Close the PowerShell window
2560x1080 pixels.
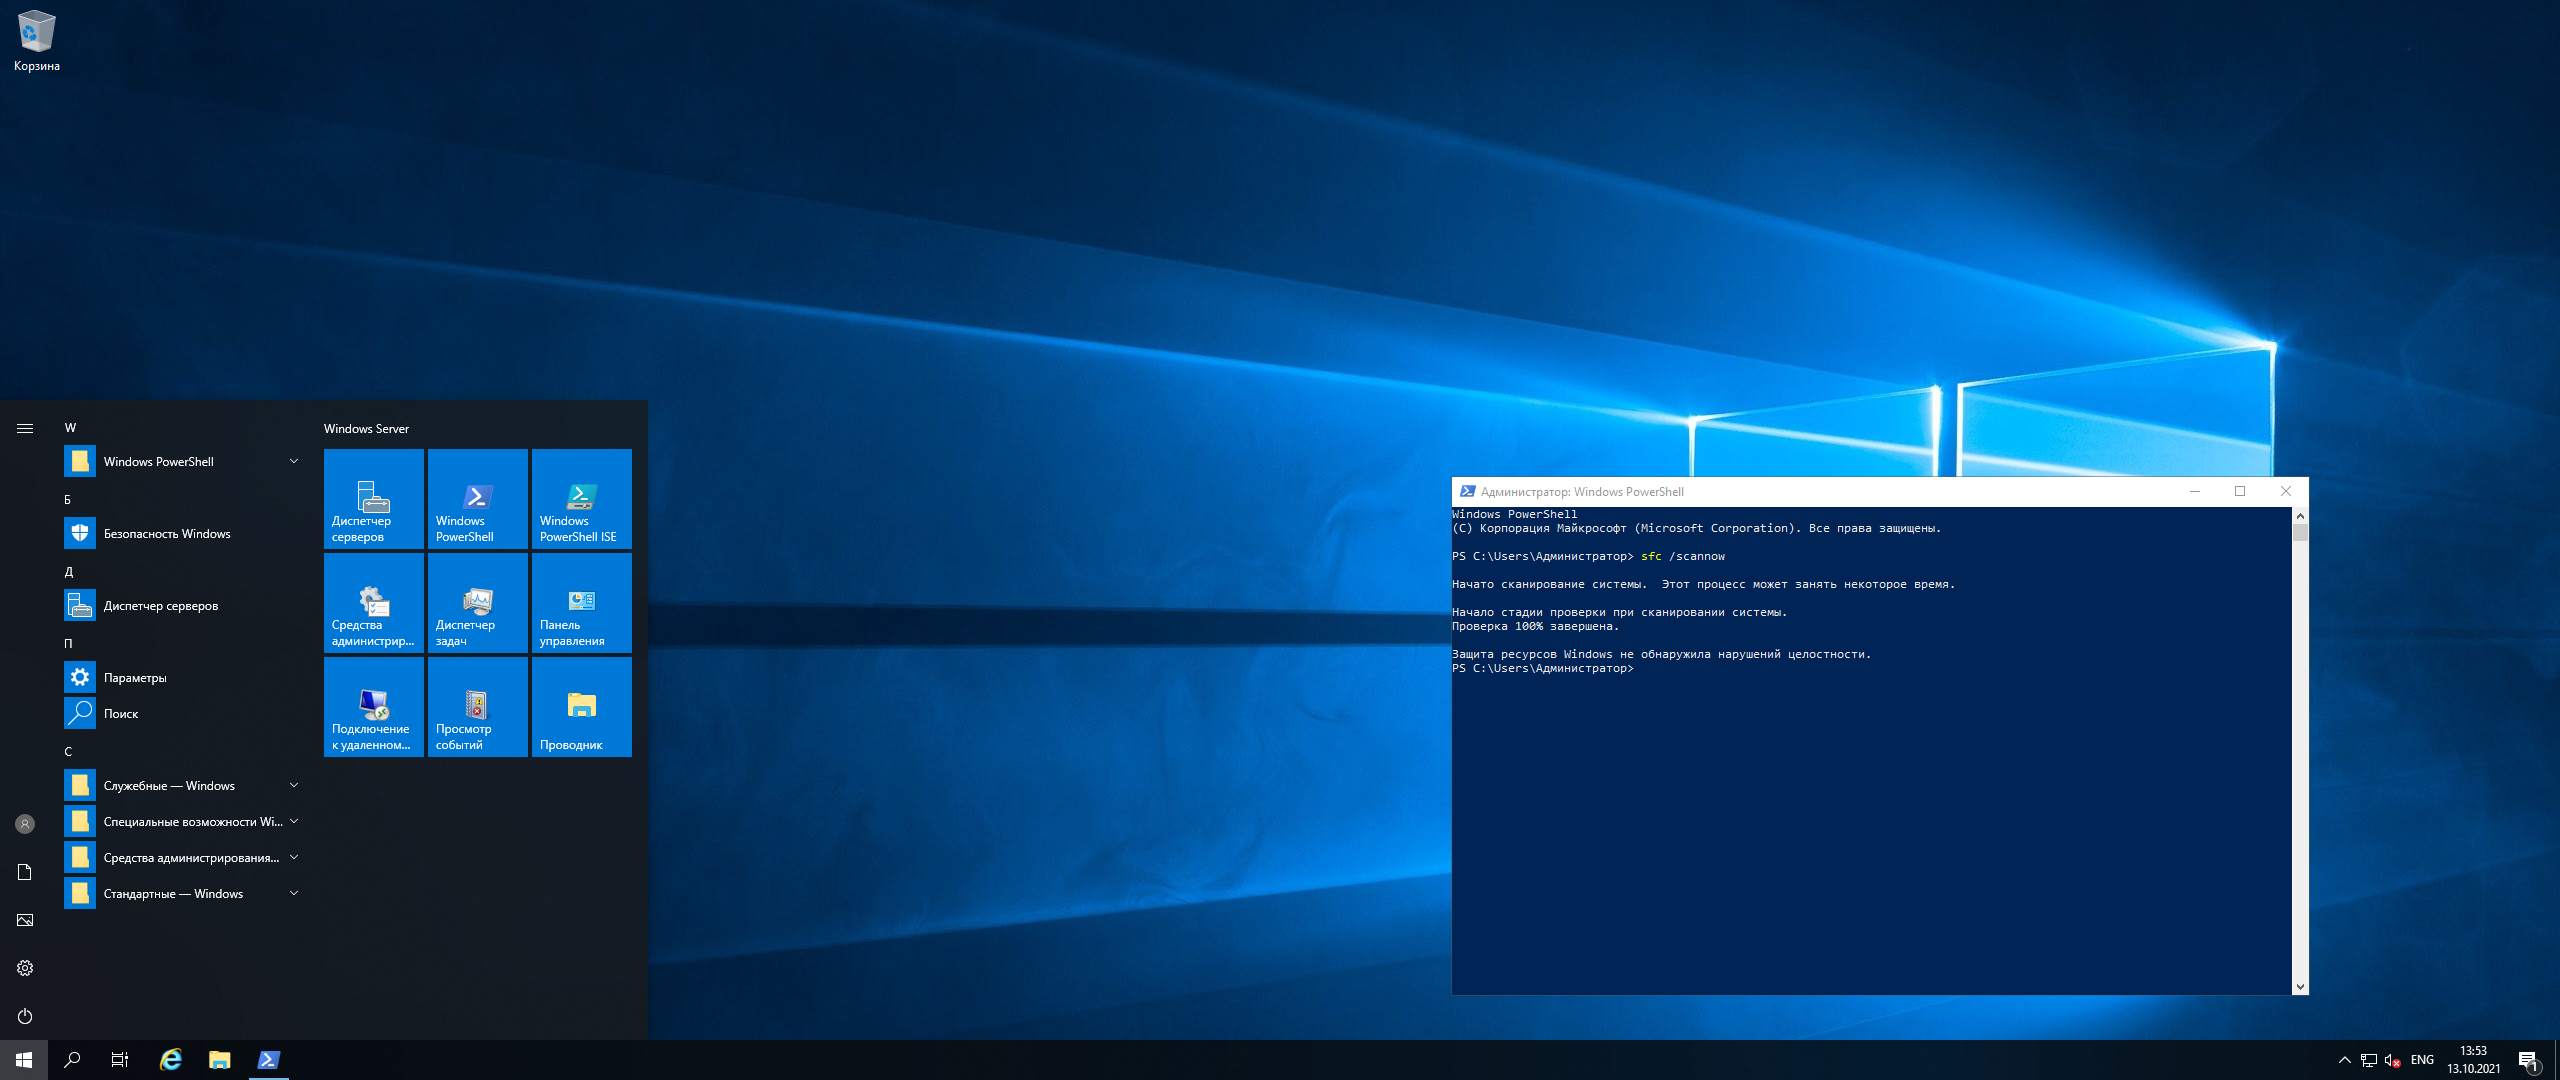[2285, 491]
